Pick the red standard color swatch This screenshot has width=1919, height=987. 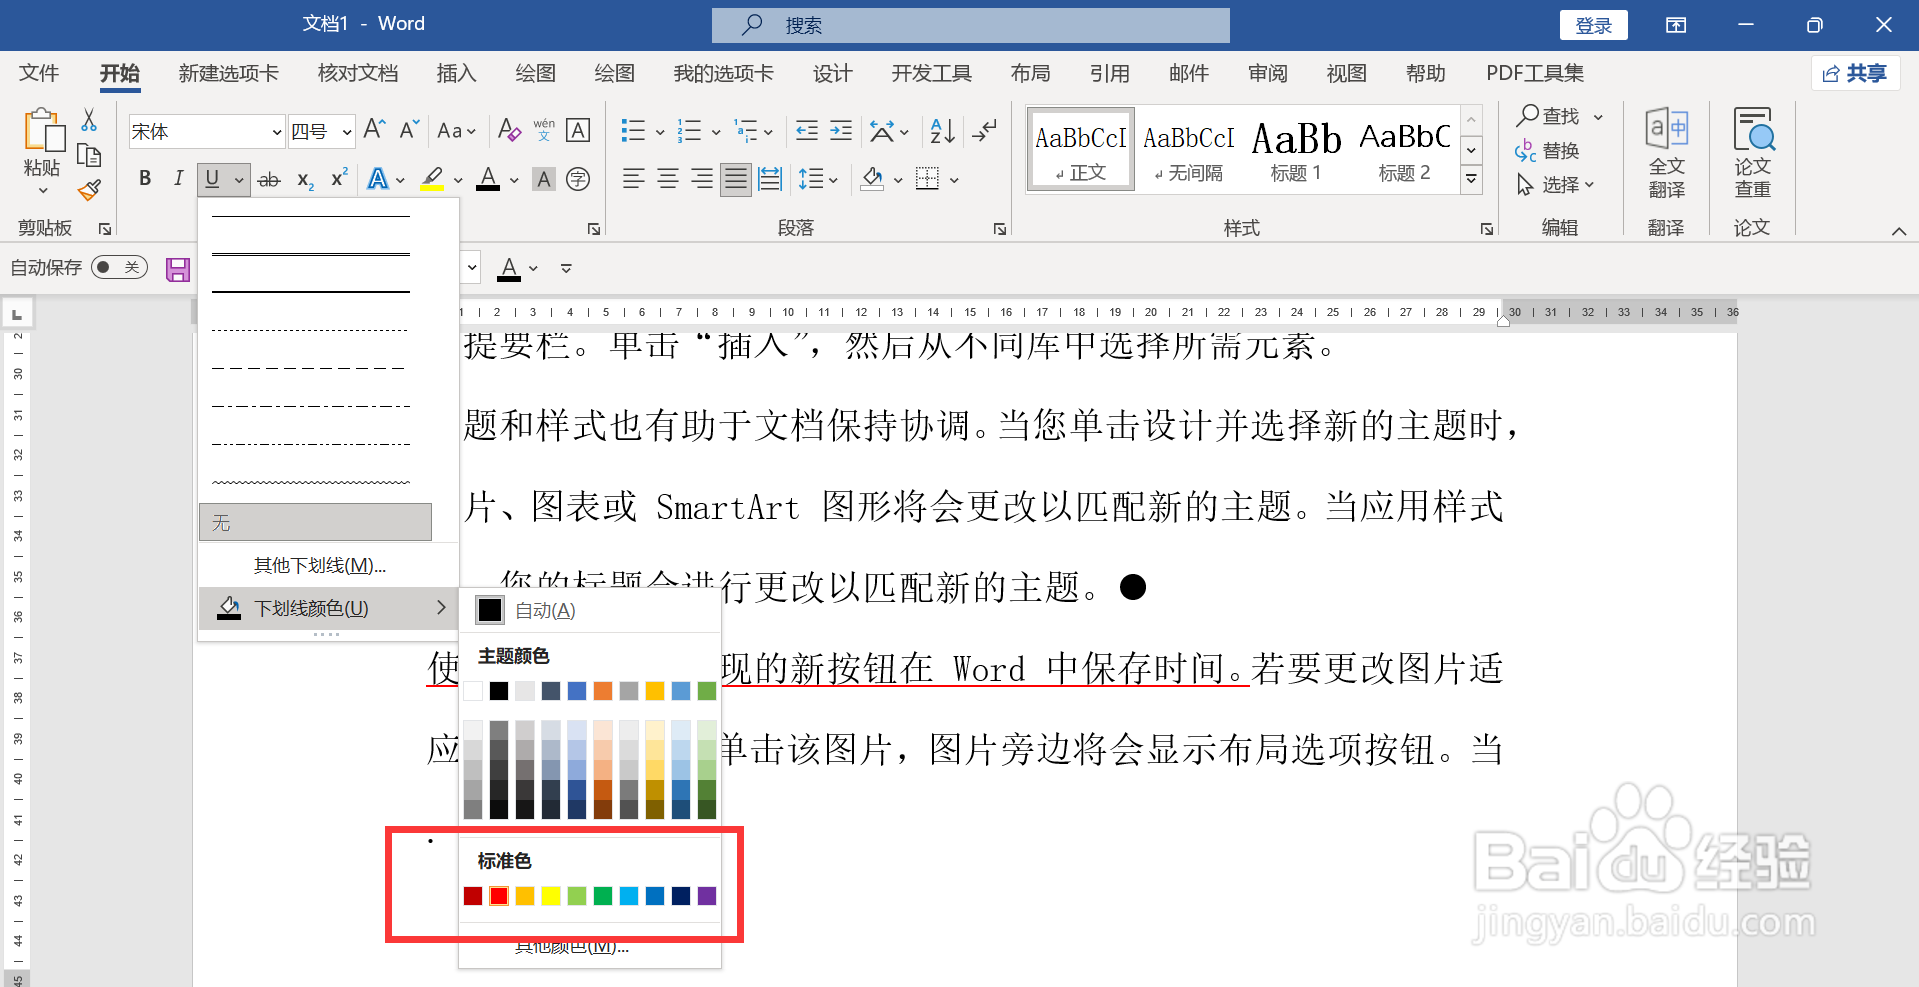click(x=499, y=896)
